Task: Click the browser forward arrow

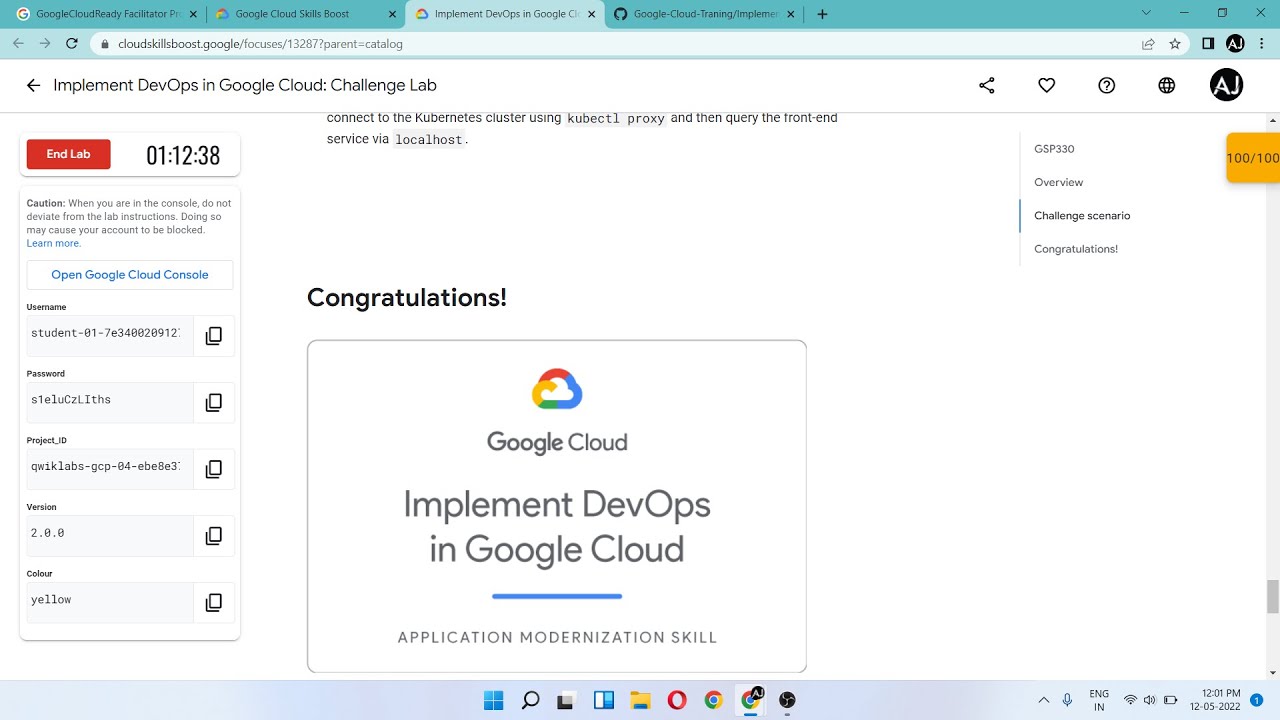Action: tap(45, 44)
